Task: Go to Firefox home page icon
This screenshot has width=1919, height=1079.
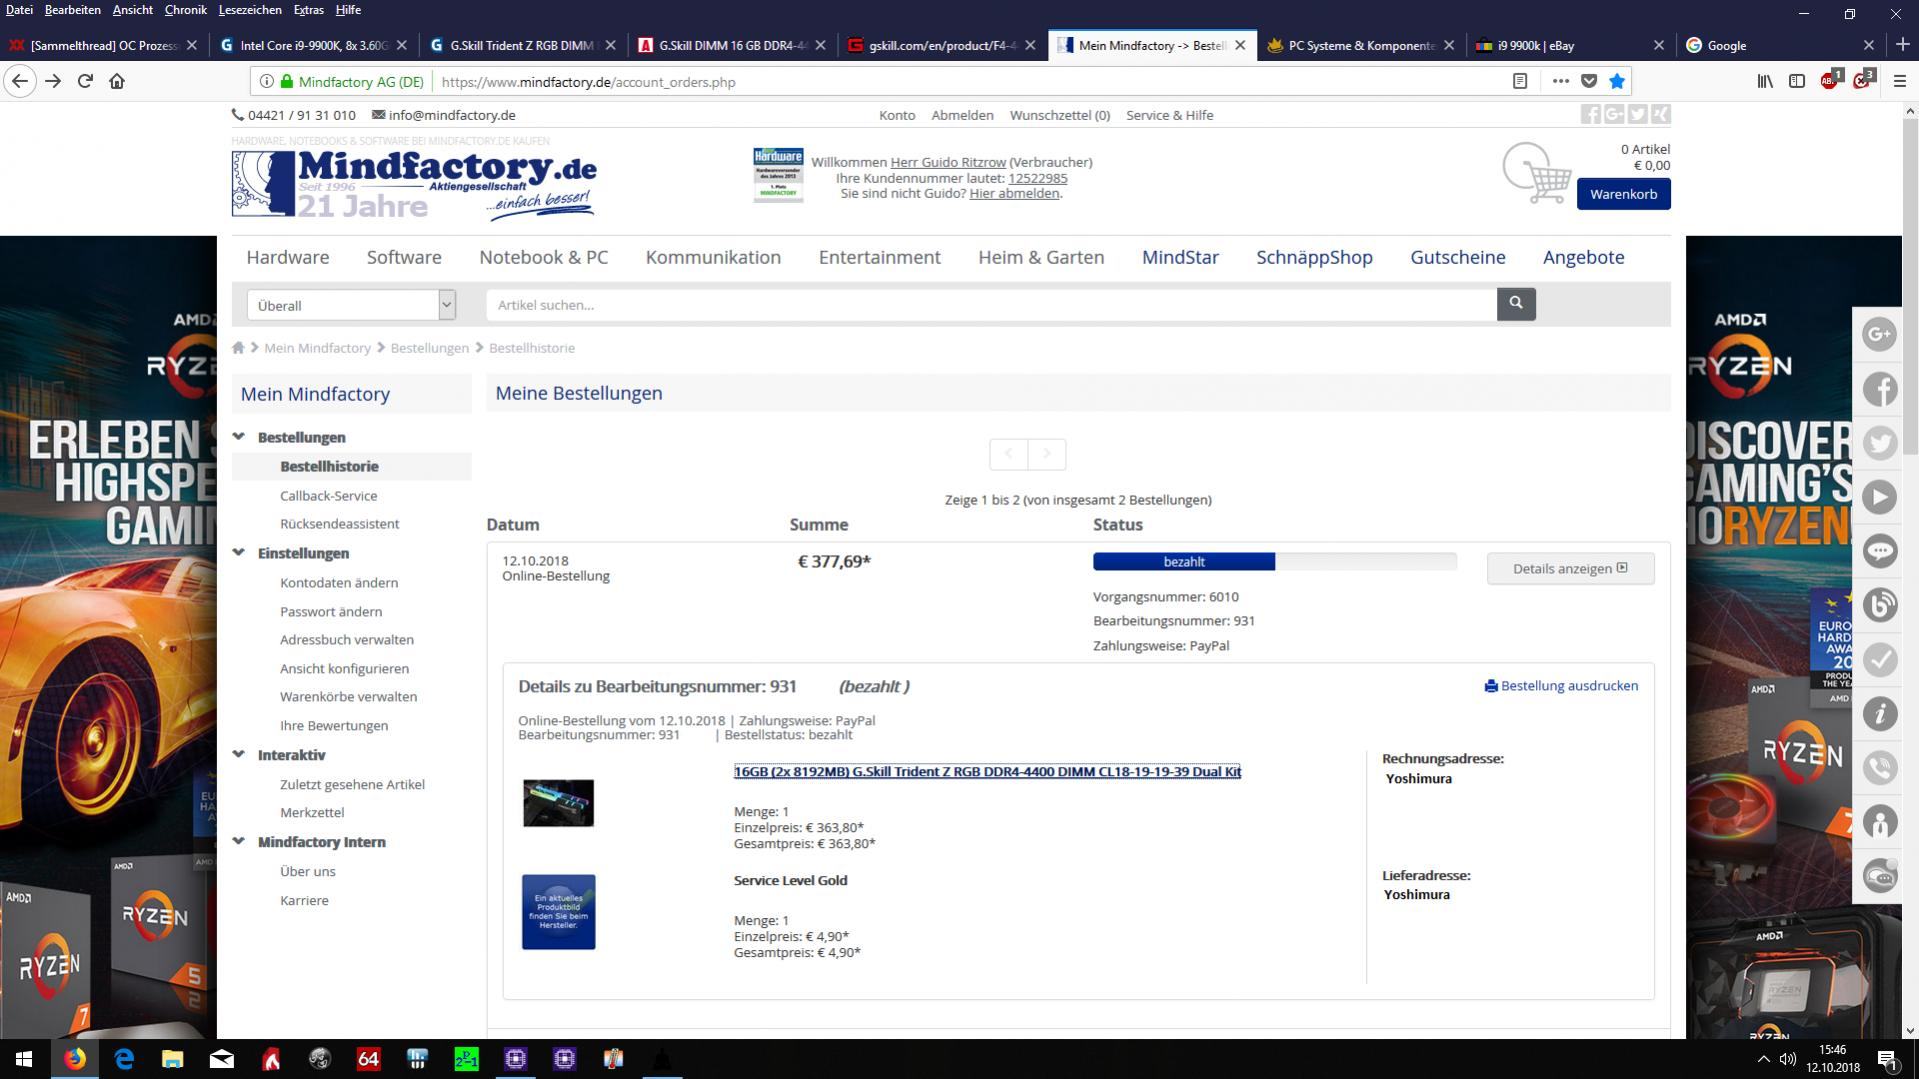Action: coord(117,81)
